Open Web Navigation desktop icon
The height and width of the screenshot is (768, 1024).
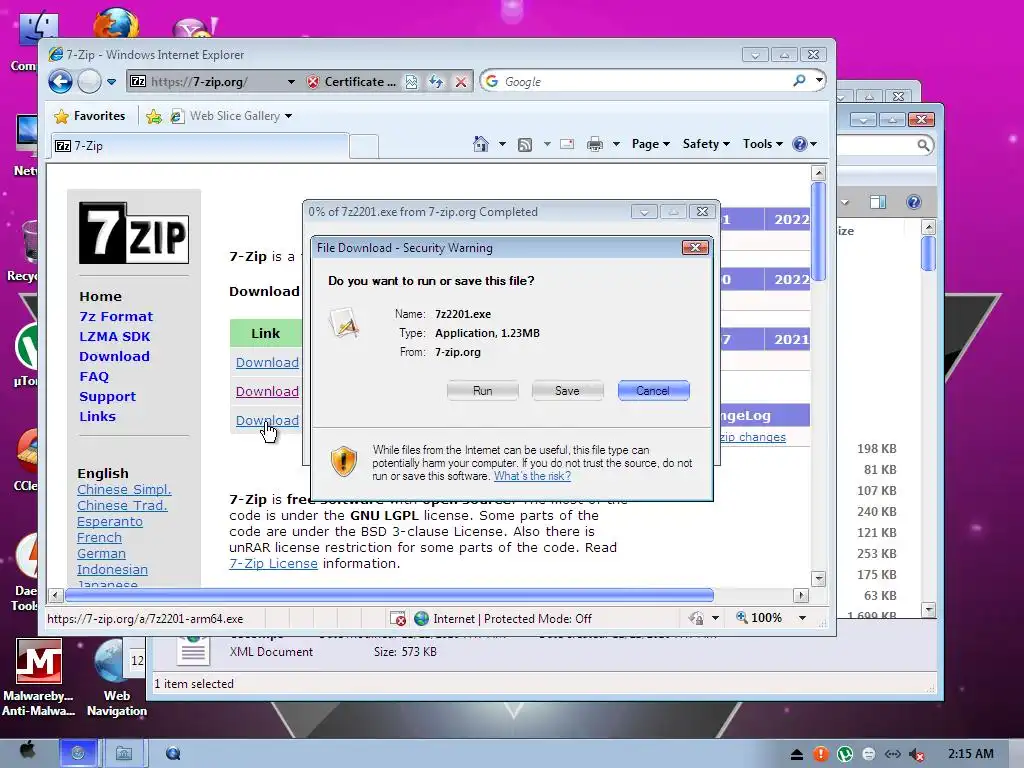coord(117,678)
